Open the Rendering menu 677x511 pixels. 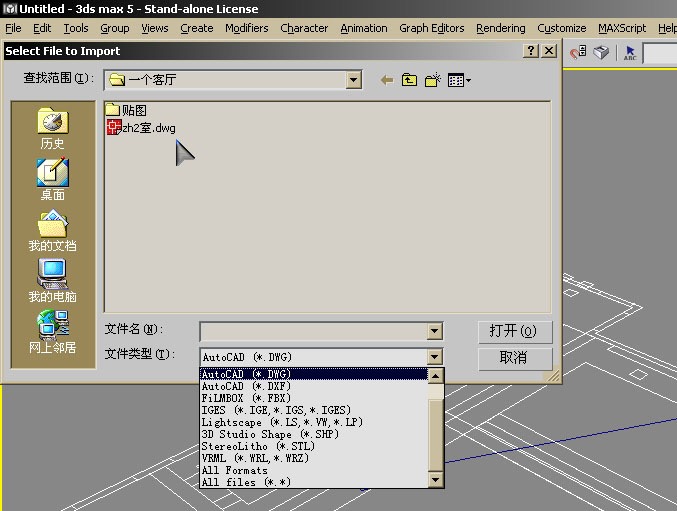tap(501, 28)
